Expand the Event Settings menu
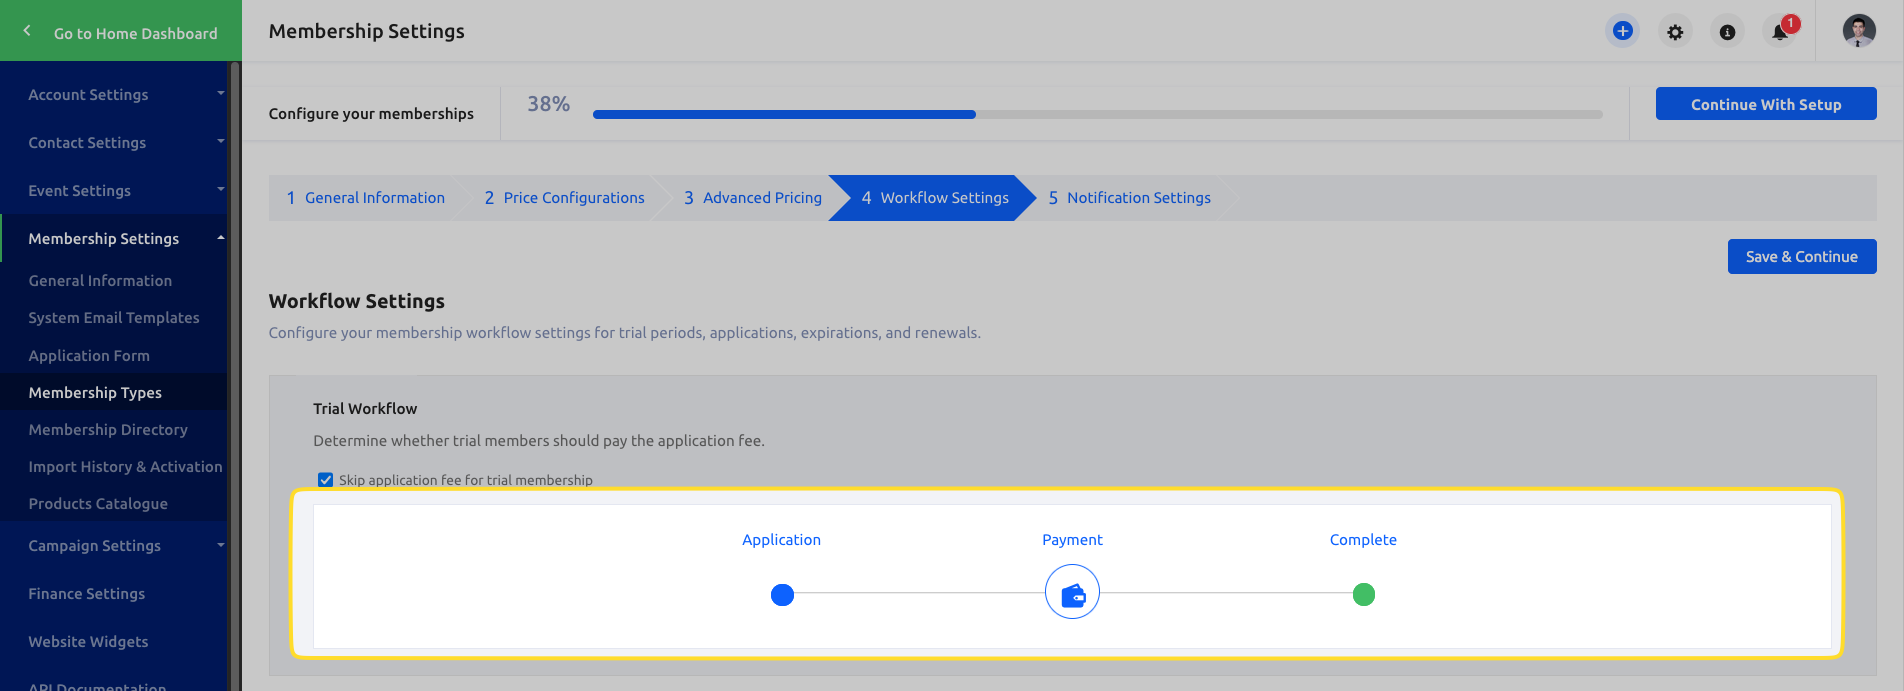 (114, 190)
